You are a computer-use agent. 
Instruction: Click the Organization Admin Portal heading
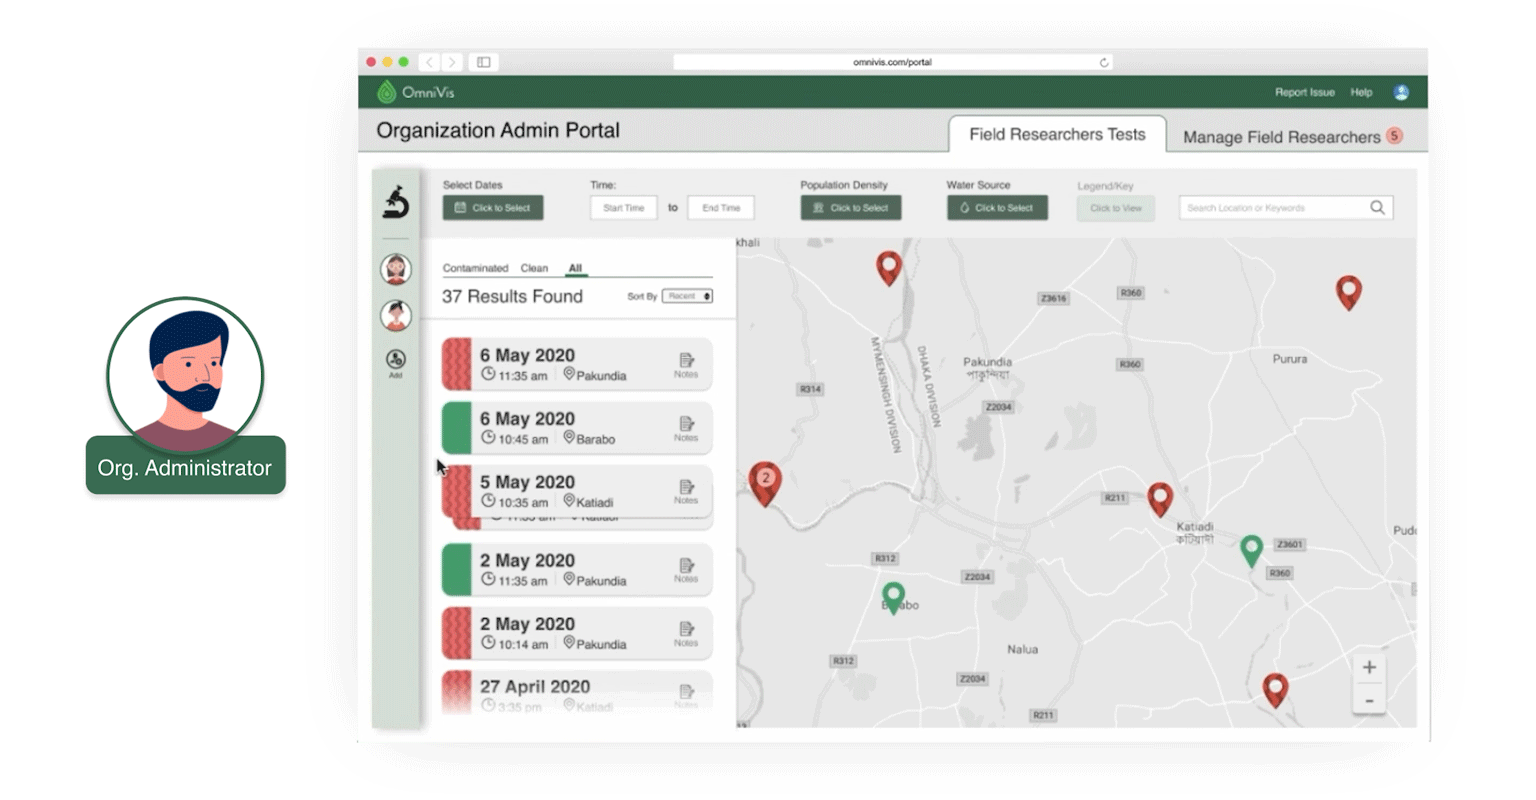click(x=498, y=131)
